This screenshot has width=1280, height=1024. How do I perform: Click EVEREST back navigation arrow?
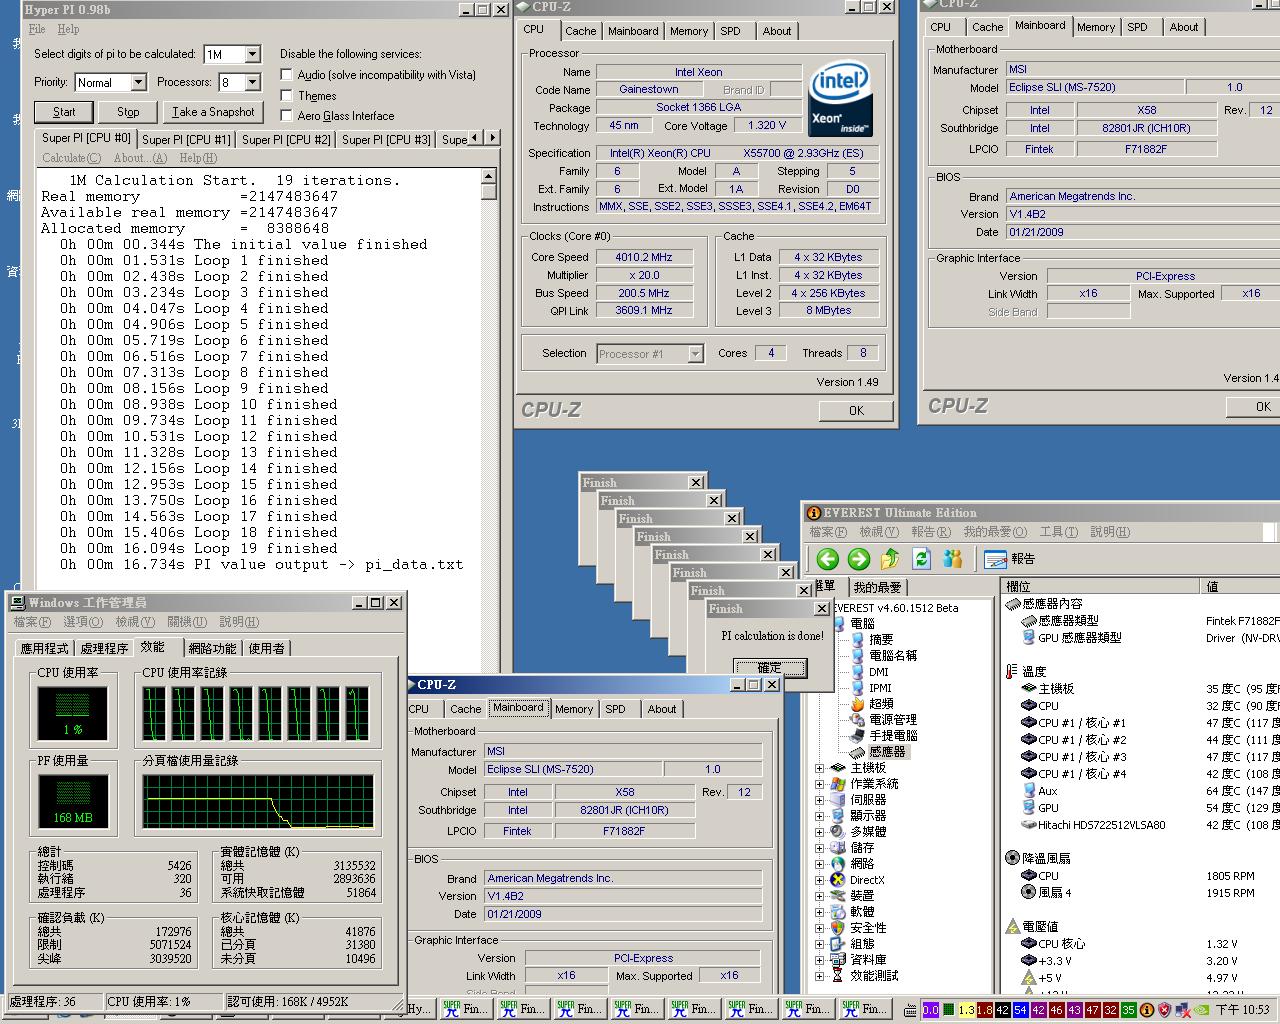[x=827, y=559]
